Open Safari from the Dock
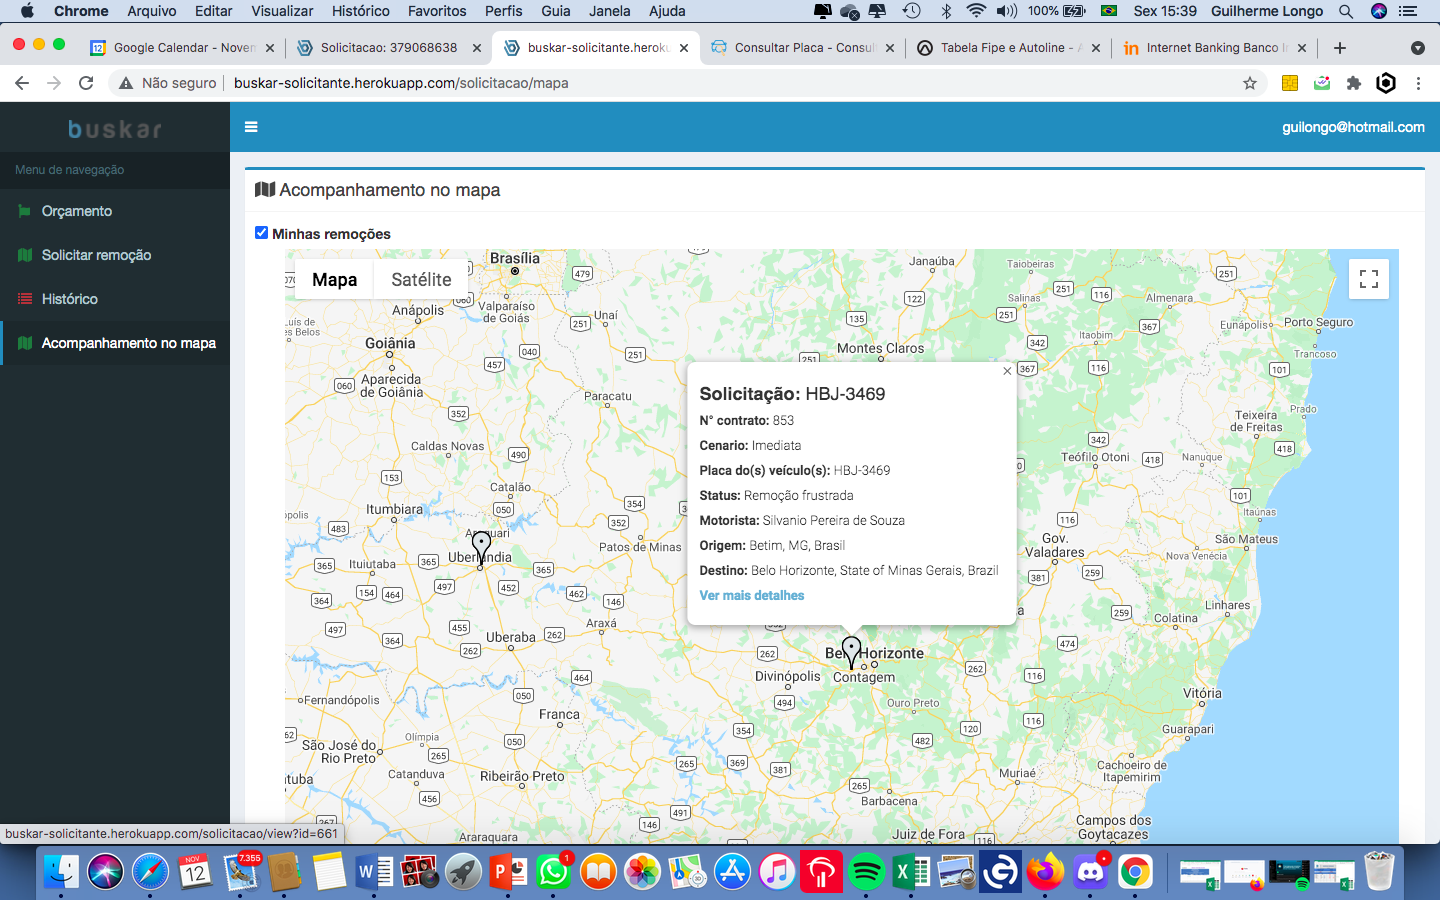Viewport: 1440px width, 900px height. (x=150, y=873)
